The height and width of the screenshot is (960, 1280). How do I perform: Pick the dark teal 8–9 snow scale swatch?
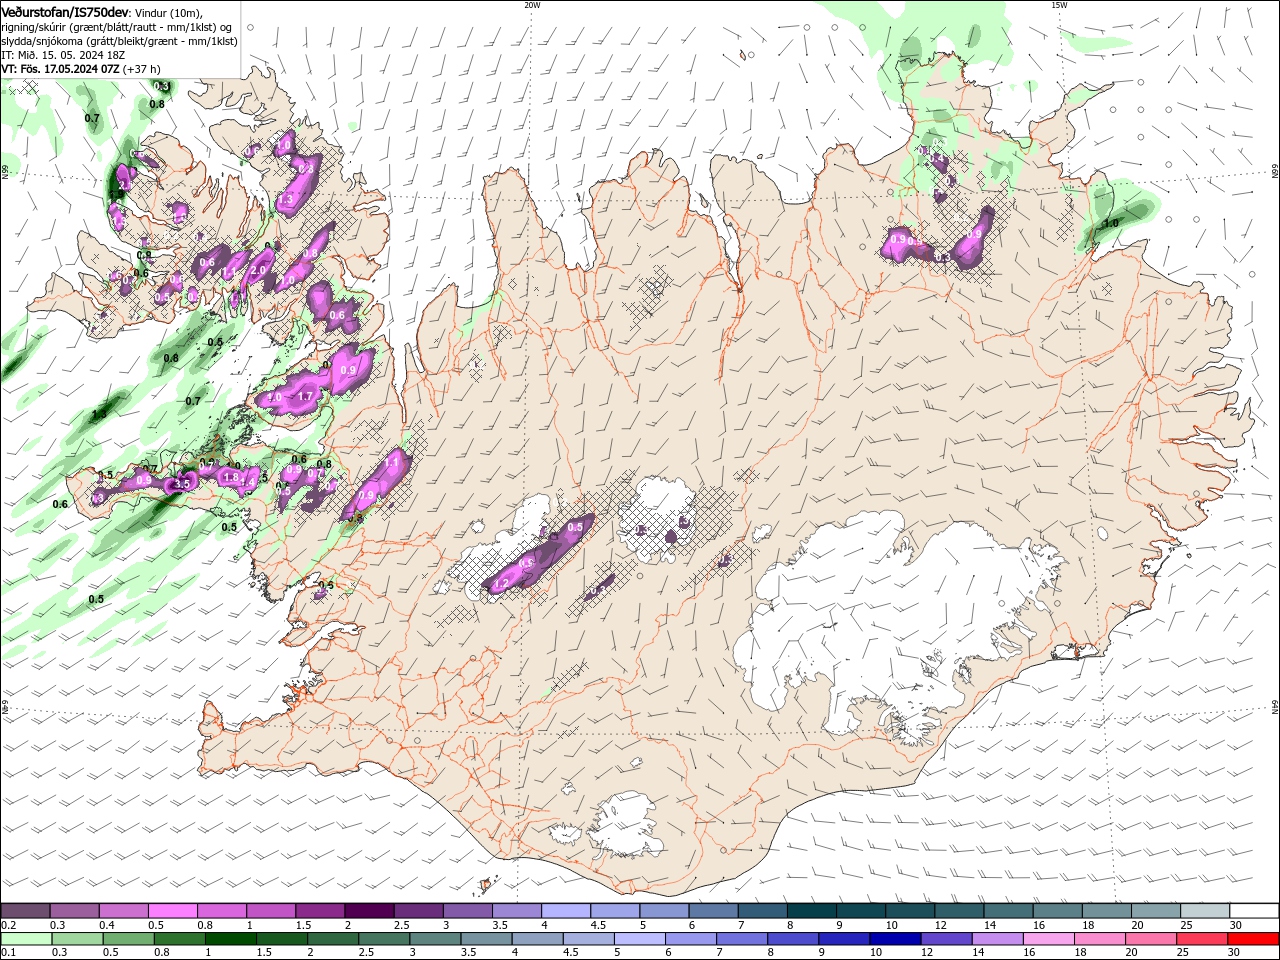coord(812,911)
